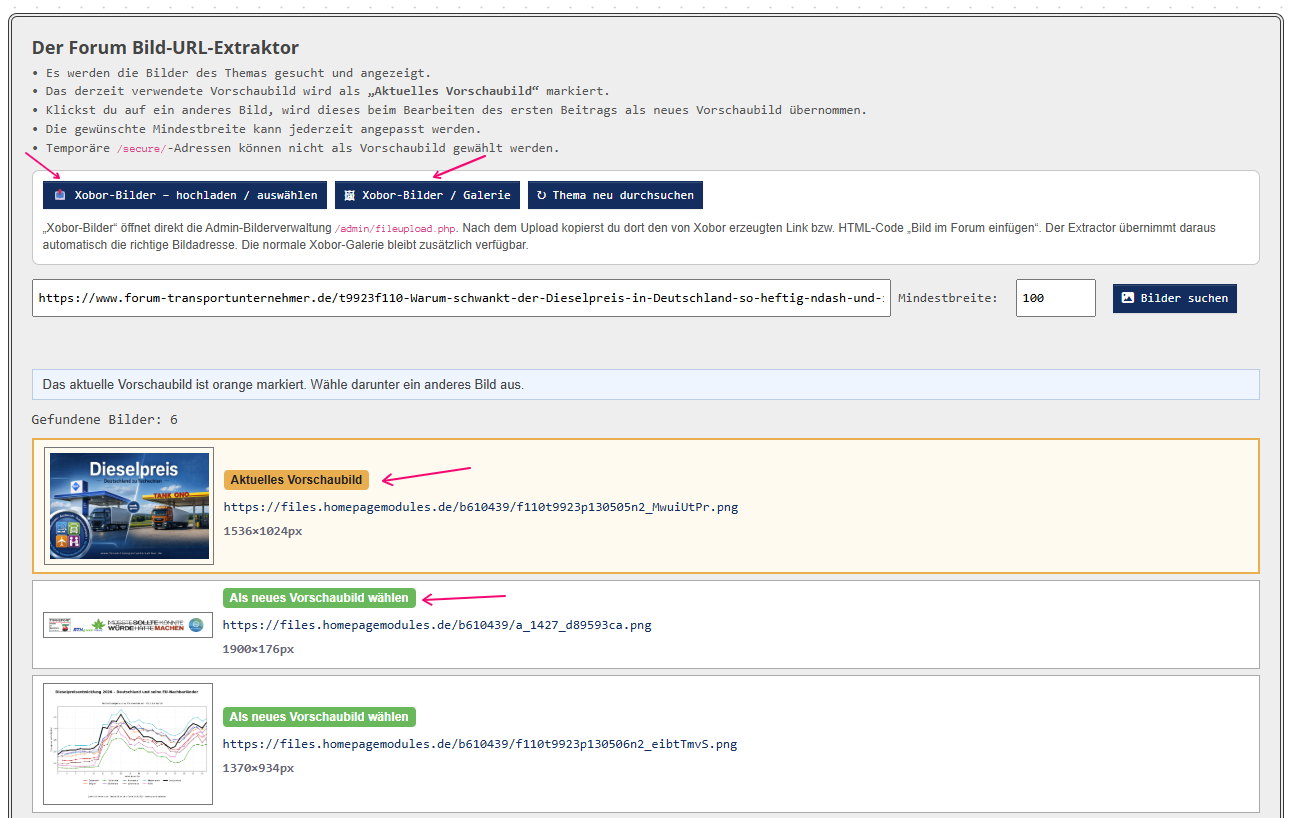Click the a_1427_d89593ca.png image URL

[437, 625]
